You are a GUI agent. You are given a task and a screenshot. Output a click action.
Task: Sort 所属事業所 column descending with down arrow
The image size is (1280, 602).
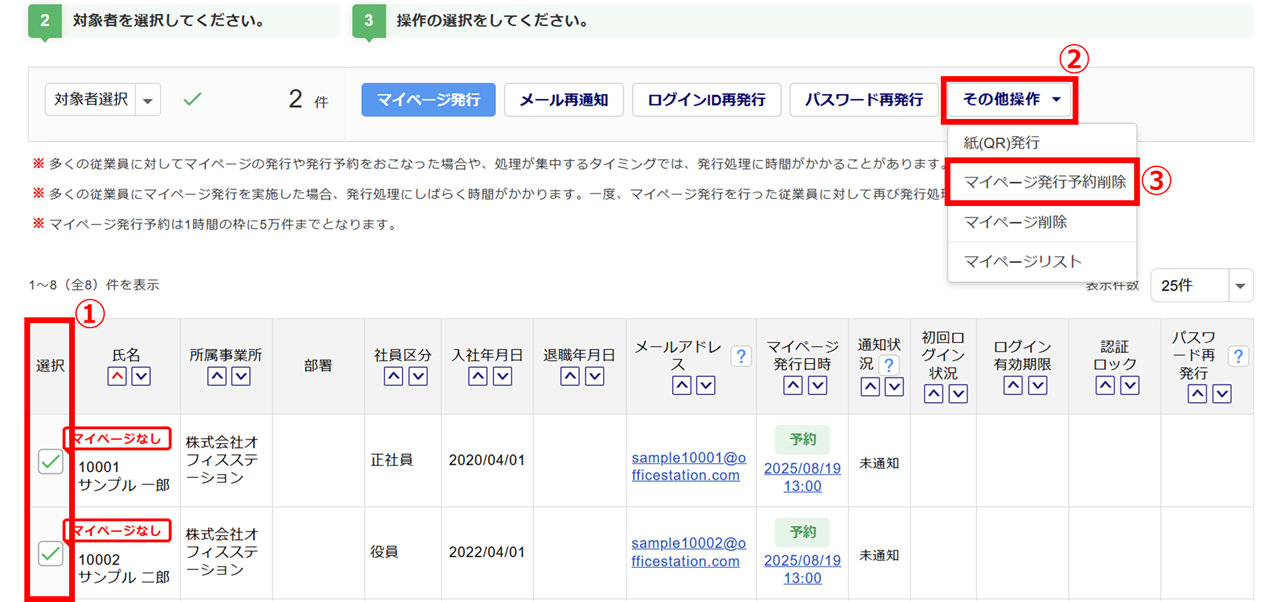(x=241, y=376)
